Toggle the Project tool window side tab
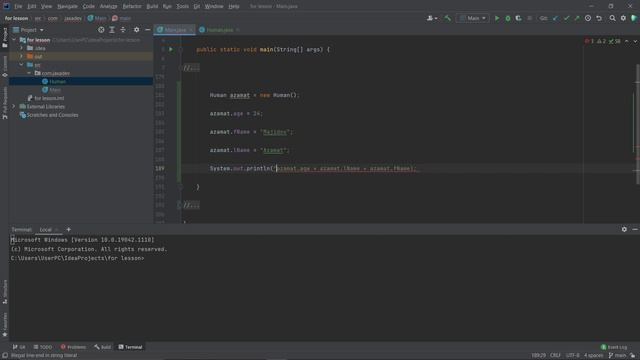This screenshot has width=640, height=360. (4, 38)
